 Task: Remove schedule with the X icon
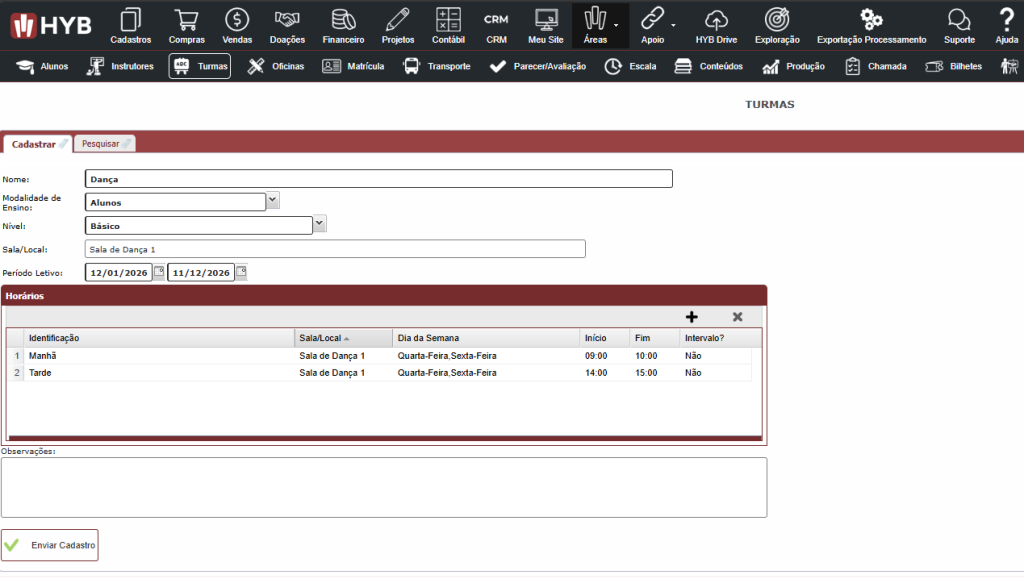coord(738,317)
